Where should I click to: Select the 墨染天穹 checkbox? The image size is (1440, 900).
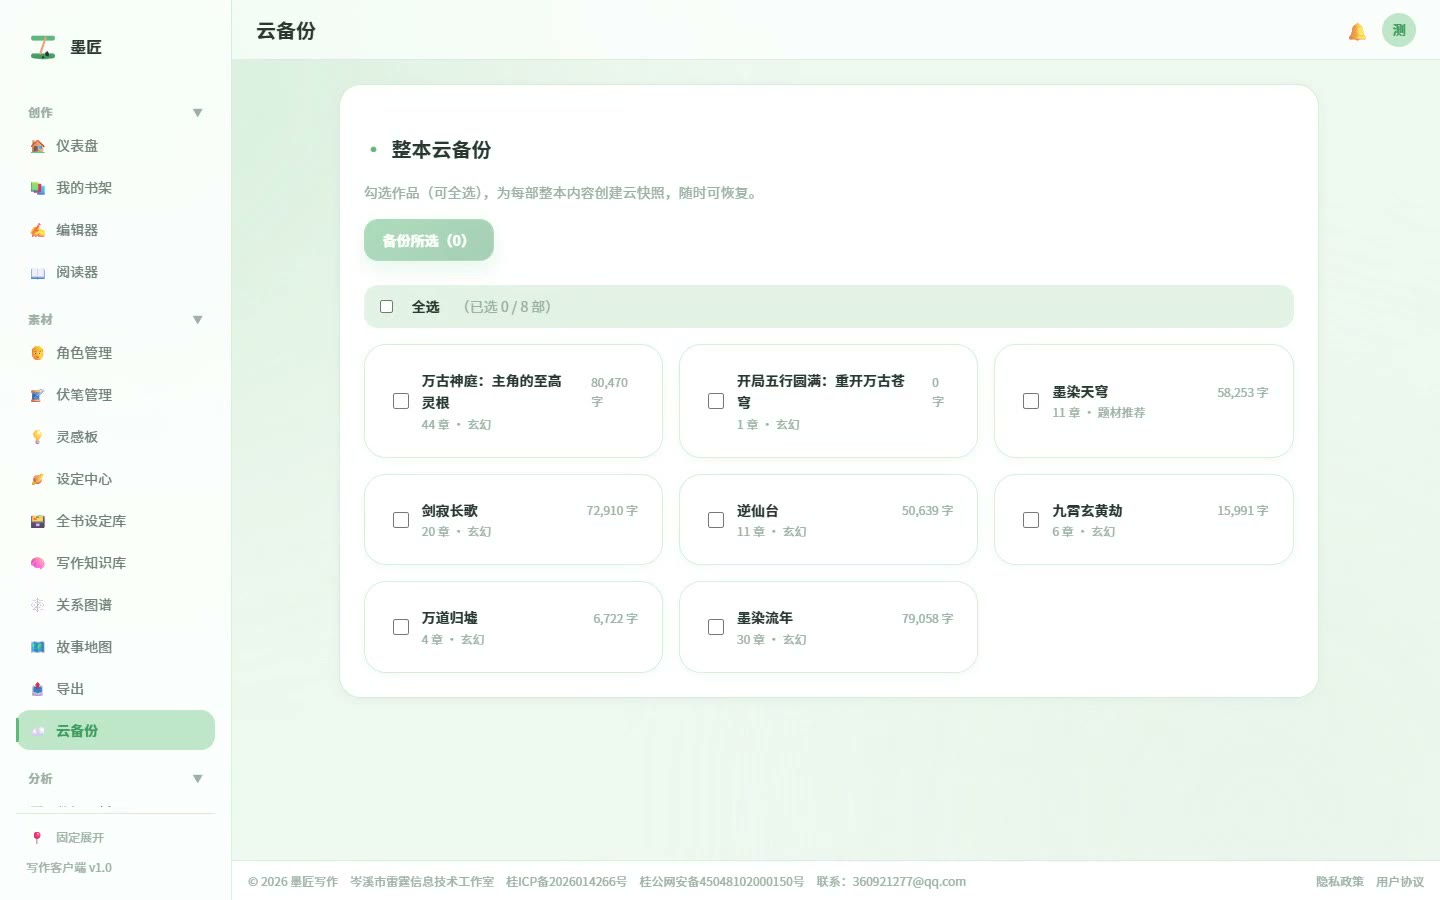[1031, 401]
